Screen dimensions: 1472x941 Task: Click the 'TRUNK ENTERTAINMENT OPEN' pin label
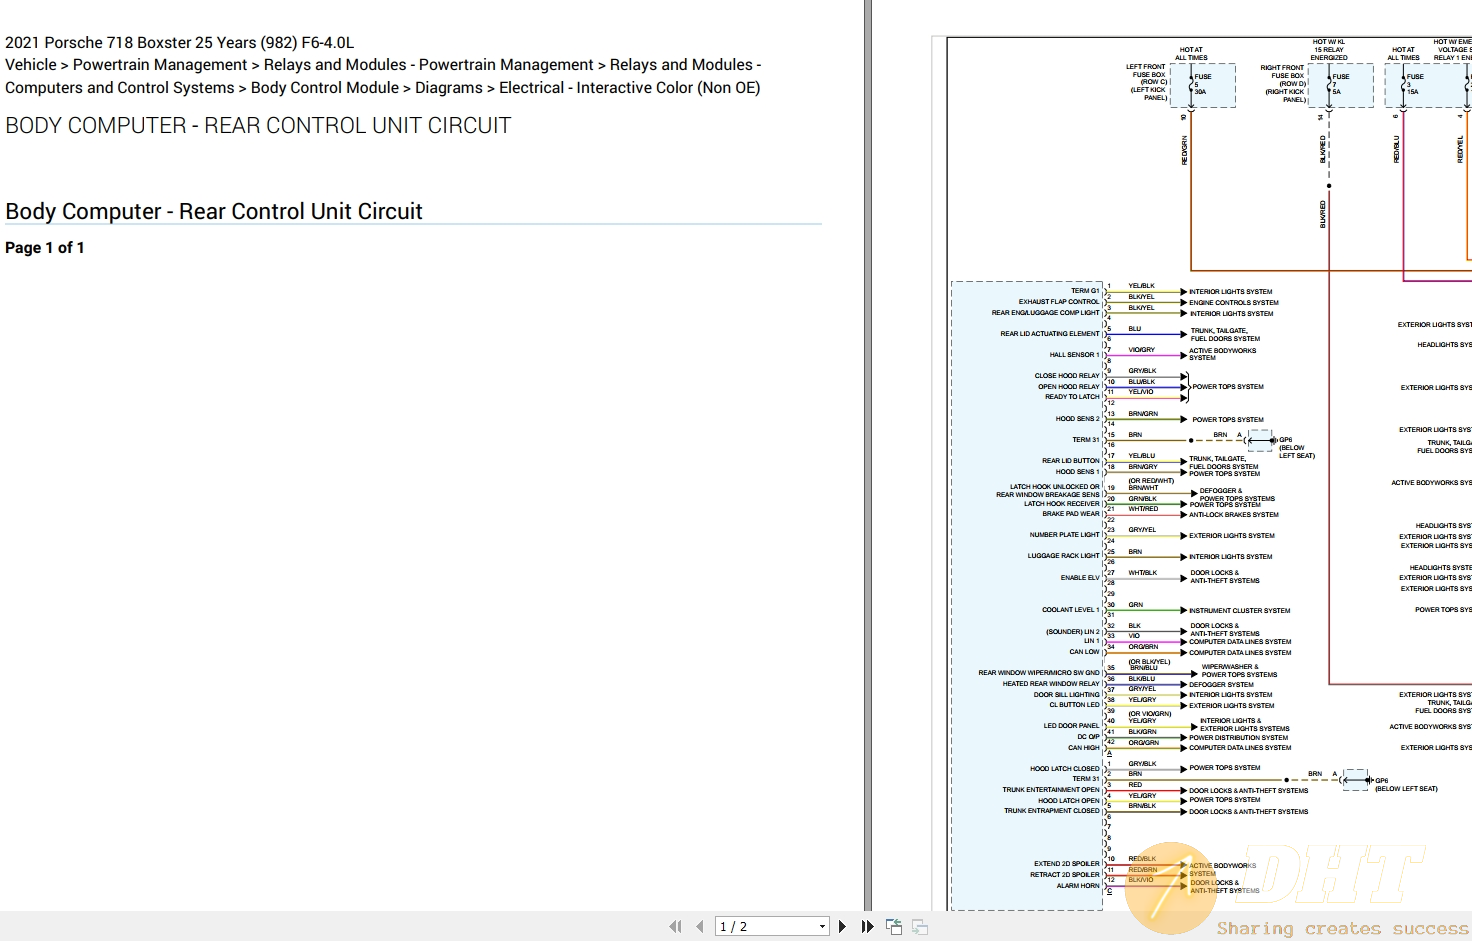[1051, 790]
